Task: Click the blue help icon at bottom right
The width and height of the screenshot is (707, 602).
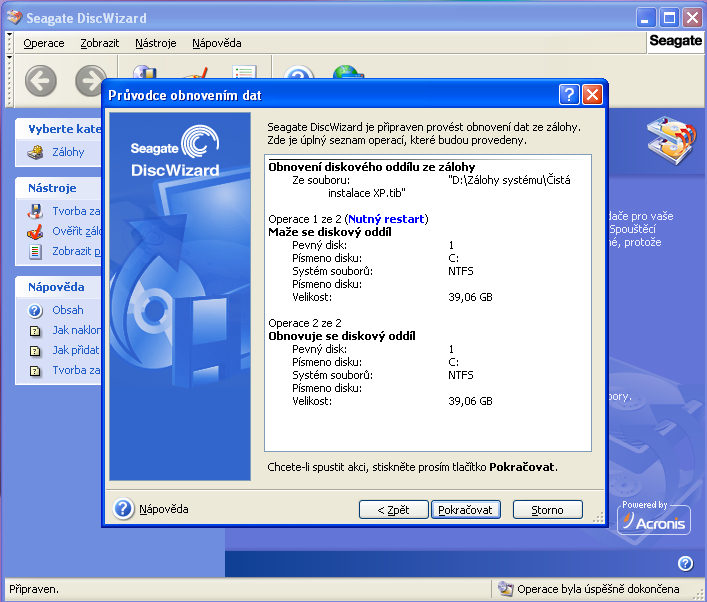Action: coord(685,563)
